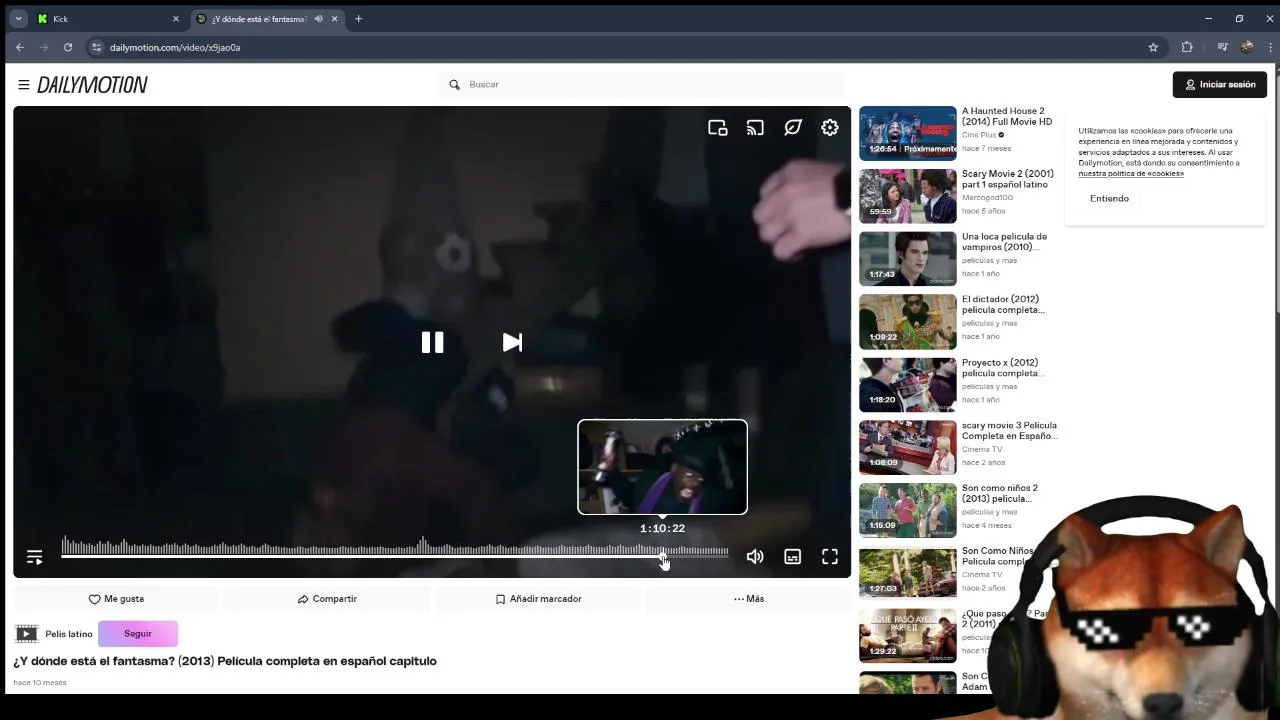Click the search magnifier icon
This screenshot has width=1280, height=720.
tap(454, 85)
